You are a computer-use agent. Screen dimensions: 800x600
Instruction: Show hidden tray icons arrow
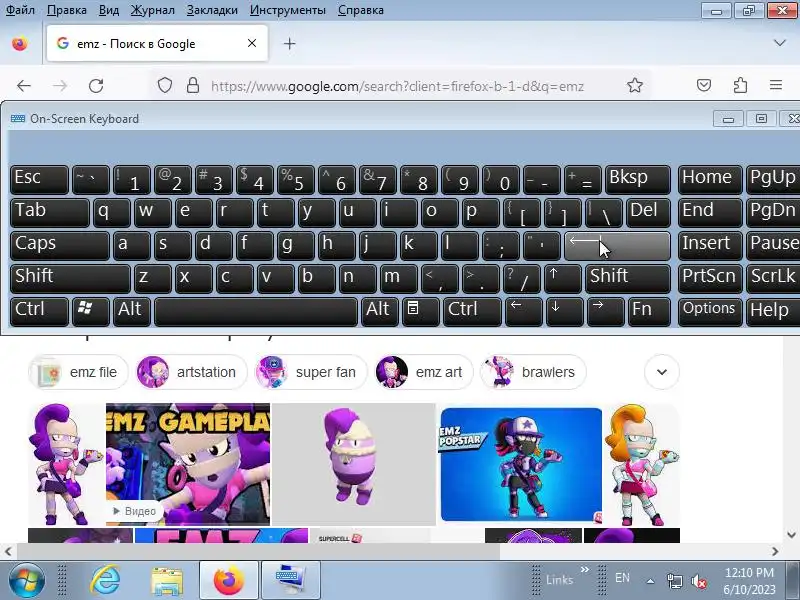point(651,581)
